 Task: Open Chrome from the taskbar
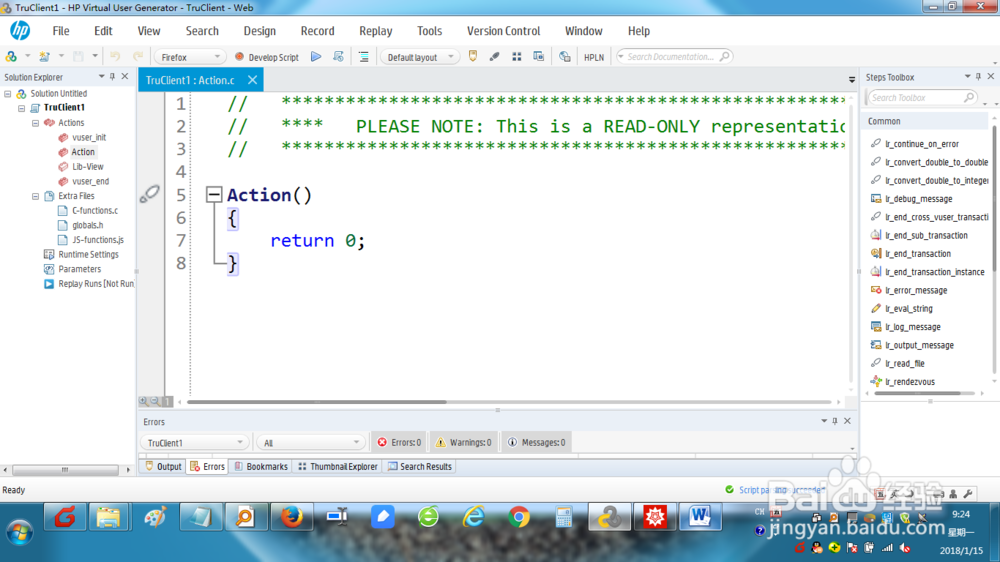click(x=519, y=517)
